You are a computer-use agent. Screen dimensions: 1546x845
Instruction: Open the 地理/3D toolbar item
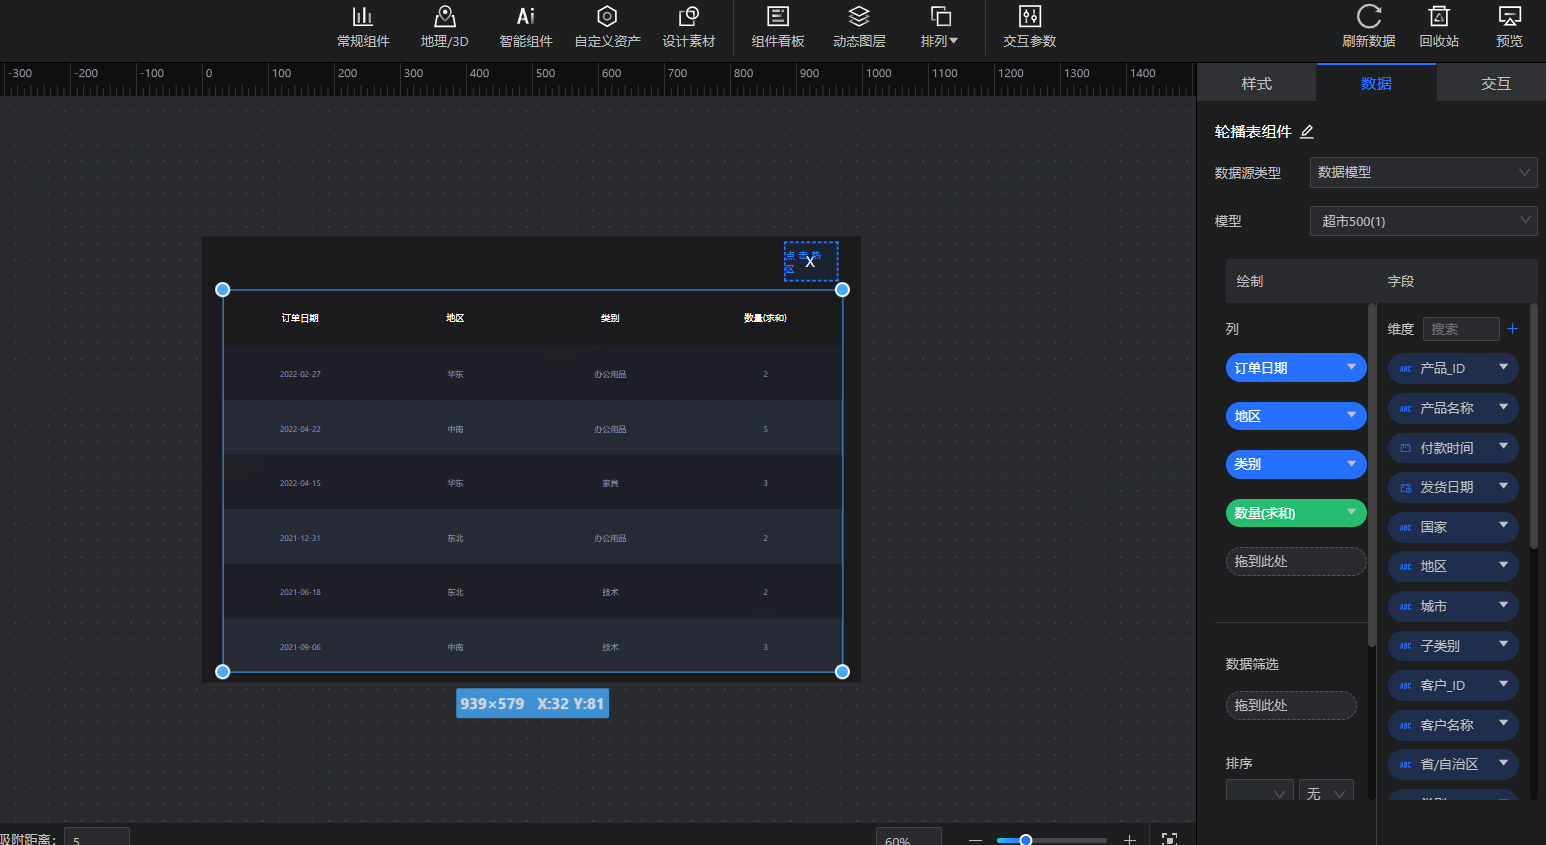click(445, 27)
